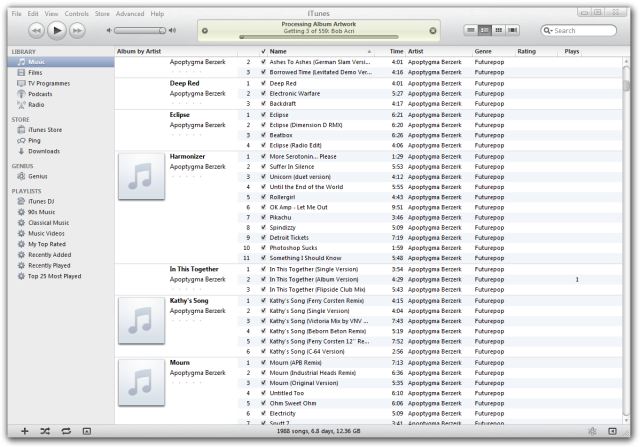Open the search magnifier dropdown
Screen dimensions: 640x447
click(x=548, y=31)
